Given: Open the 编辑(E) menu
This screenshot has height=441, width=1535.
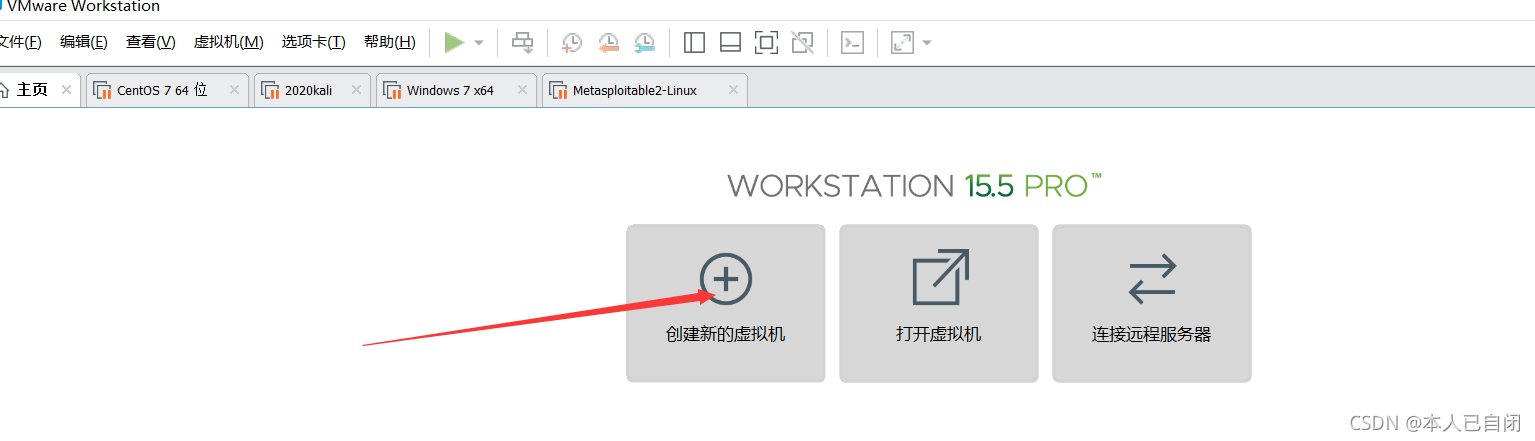Looking at the screenshot, I should 84,42.
